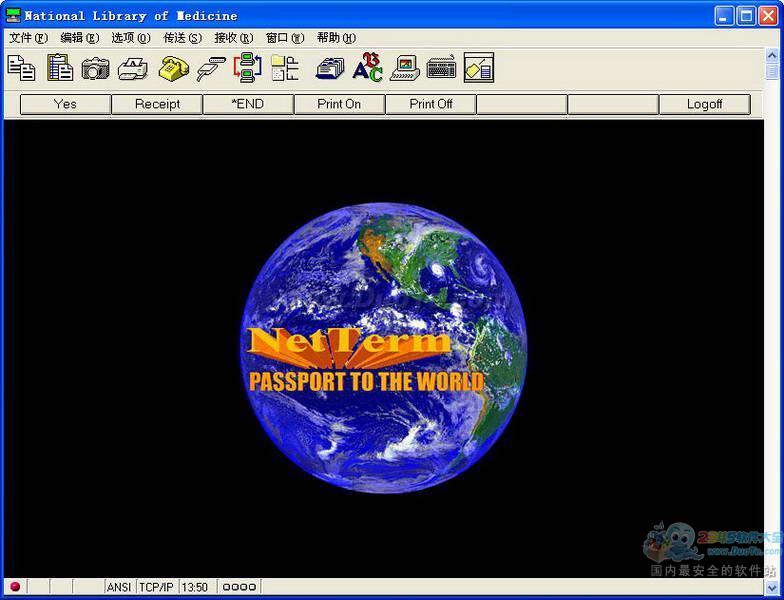Click the Logoff button
This screenshot has width=784, height=600.
pos(704,104)
